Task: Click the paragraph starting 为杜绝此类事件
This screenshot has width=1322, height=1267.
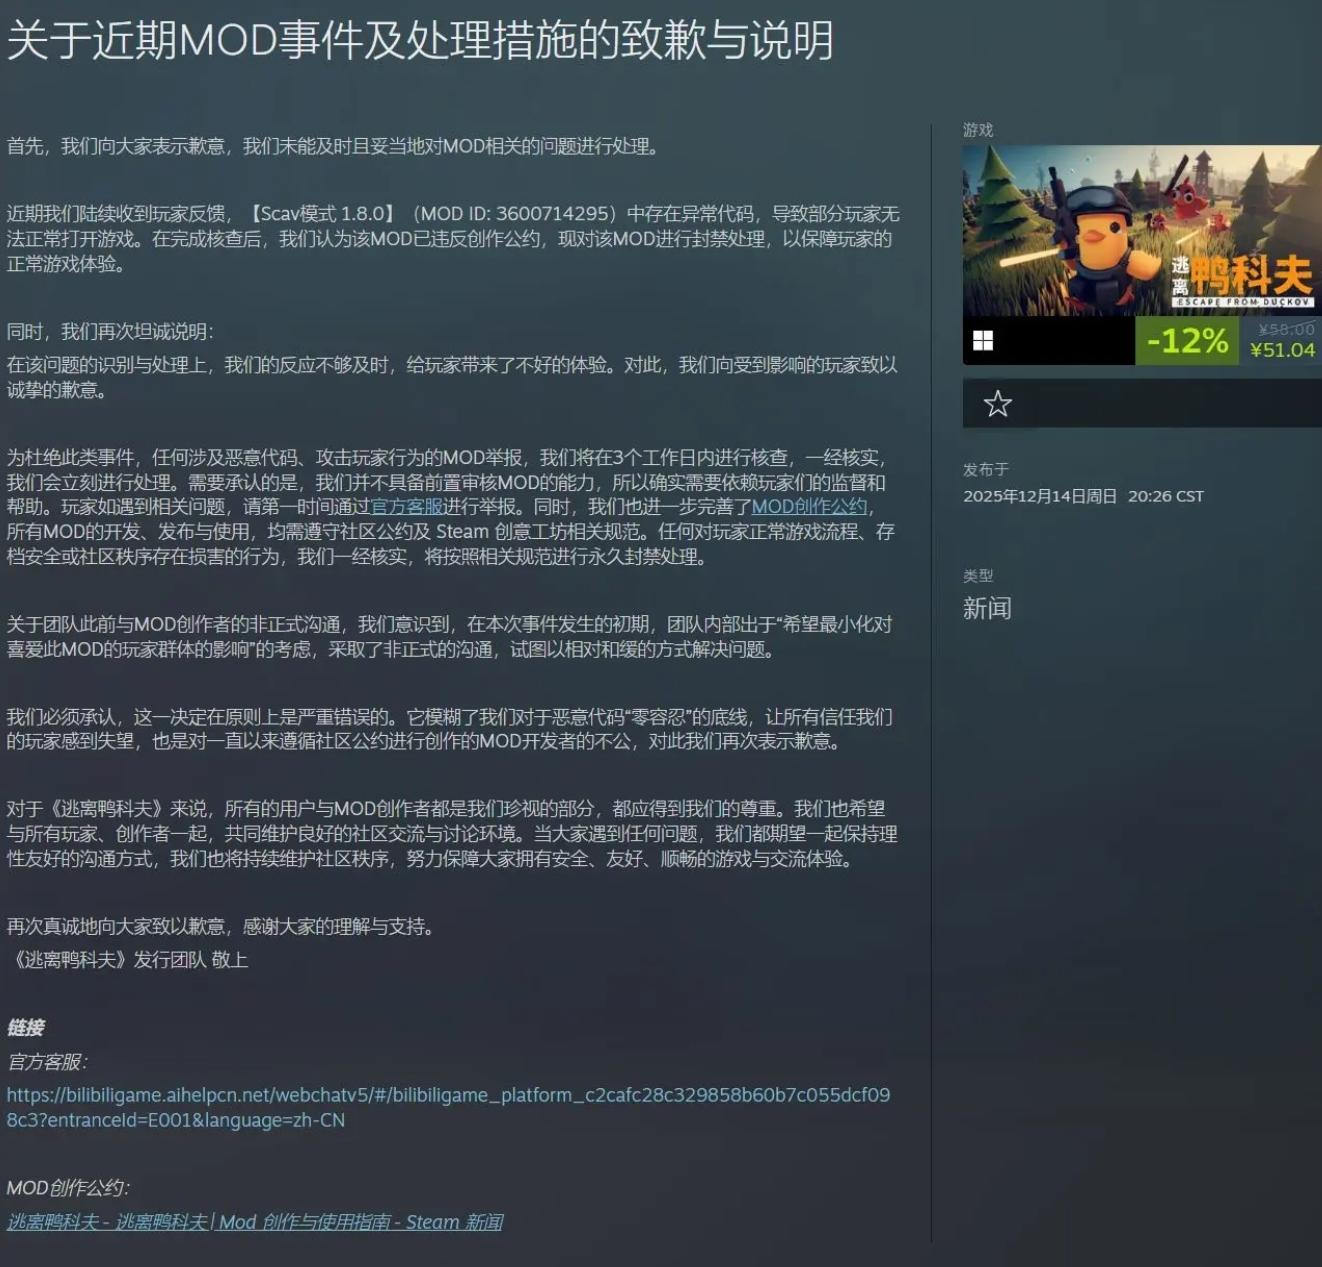Action: tap(451, 507)
